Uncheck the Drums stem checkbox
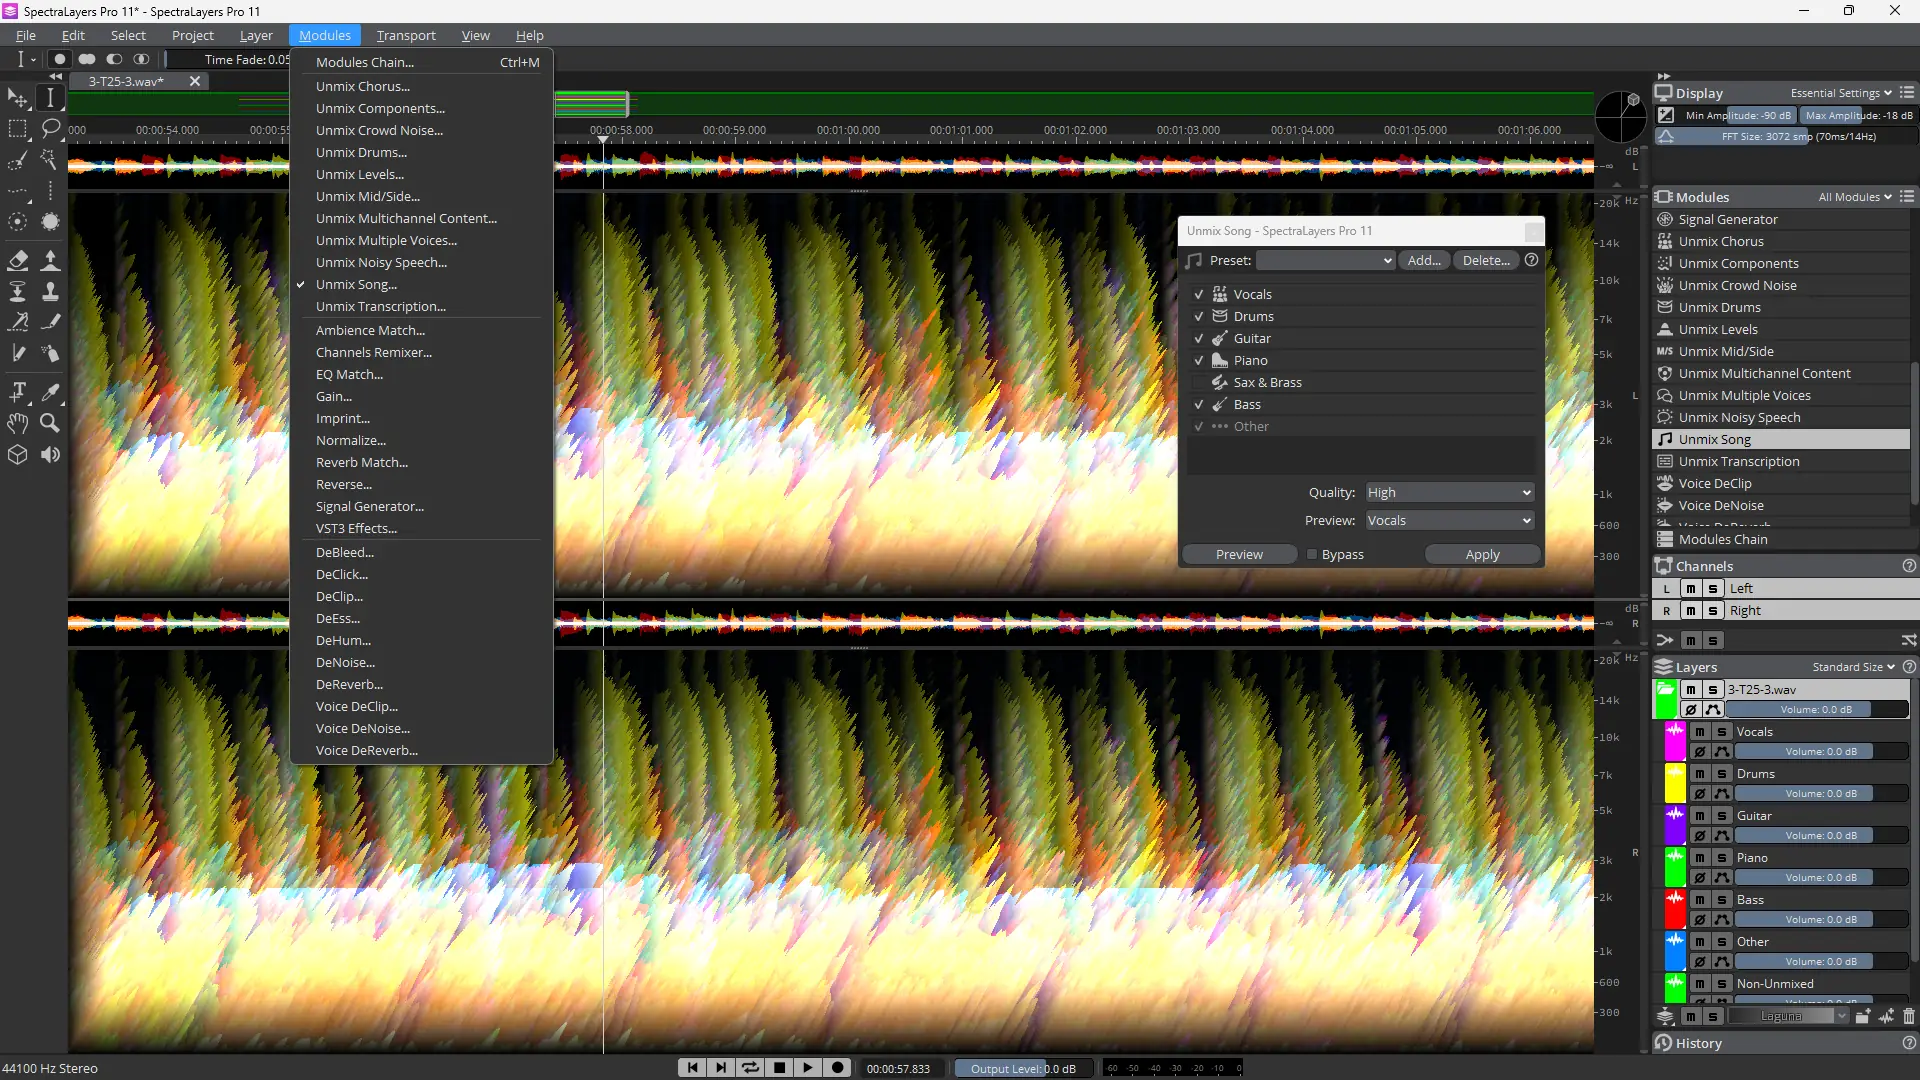 [1199, 316]
